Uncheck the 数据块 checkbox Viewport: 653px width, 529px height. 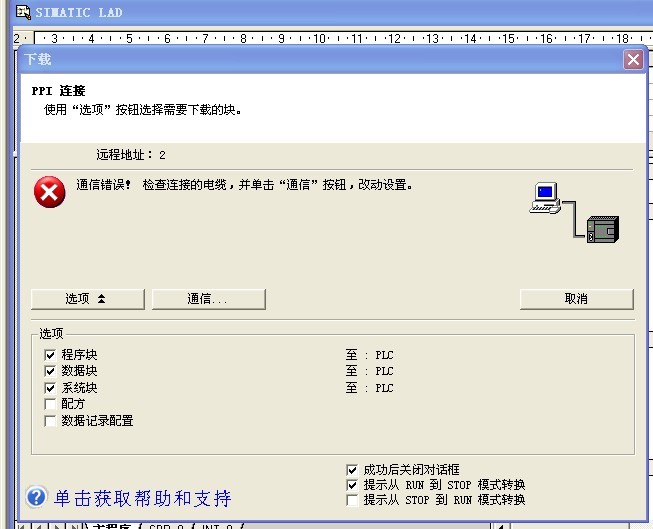[50, 371]
